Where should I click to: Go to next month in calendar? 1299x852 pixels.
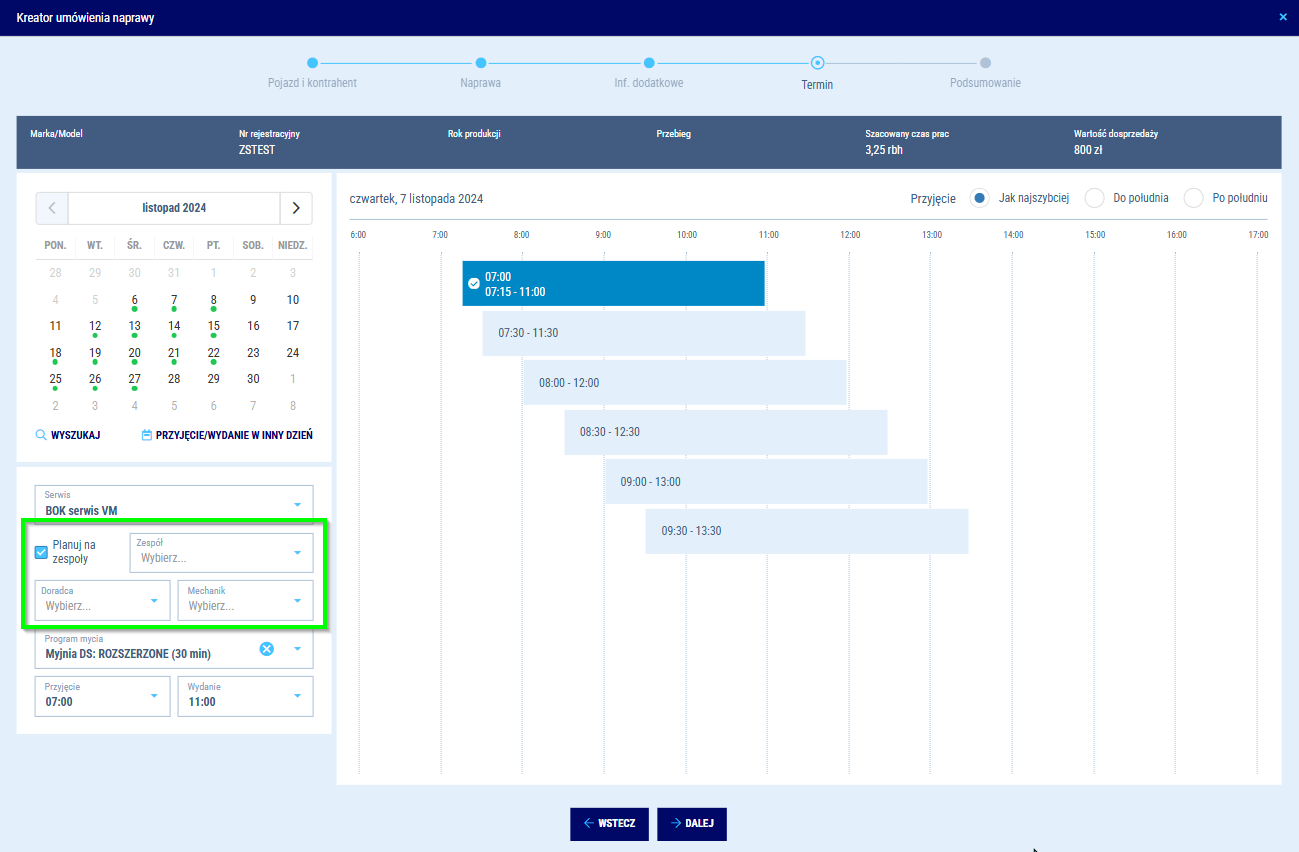pyautogui.click(x=296, y=208)
